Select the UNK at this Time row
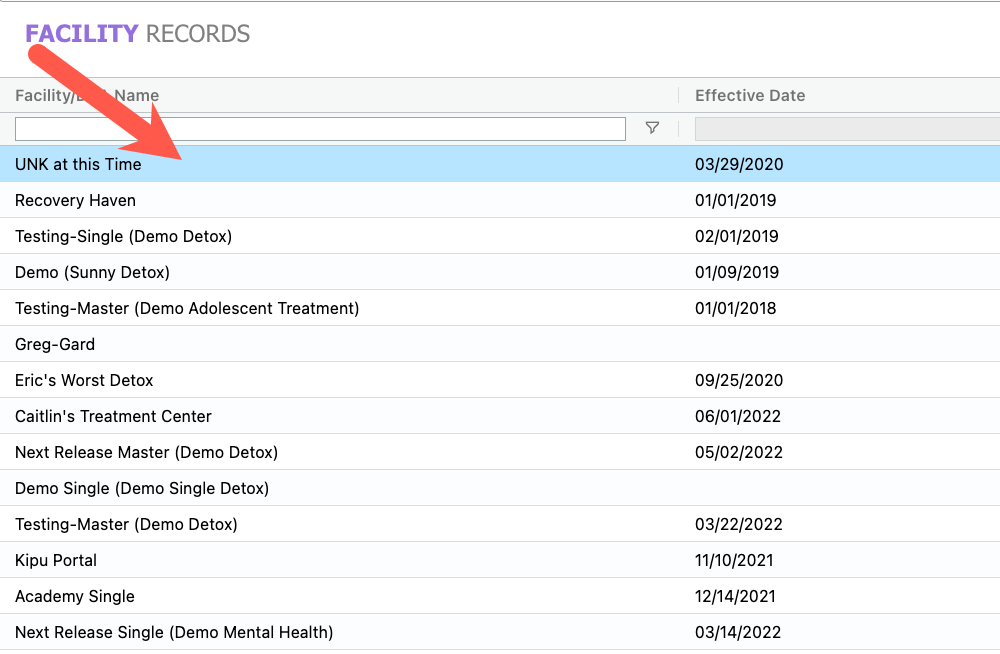Viewport: 1000px width, 654px height. 78,165
